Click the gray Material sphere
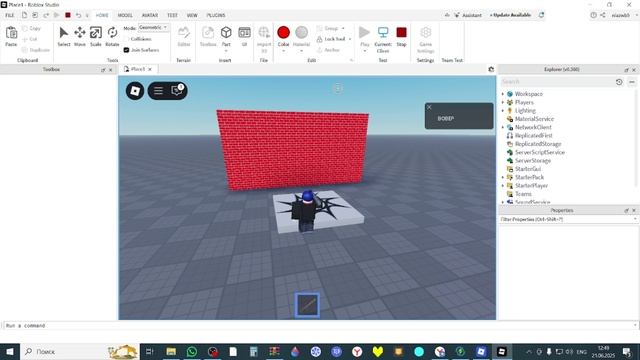The image size is (640, 360). click(301, 32)
